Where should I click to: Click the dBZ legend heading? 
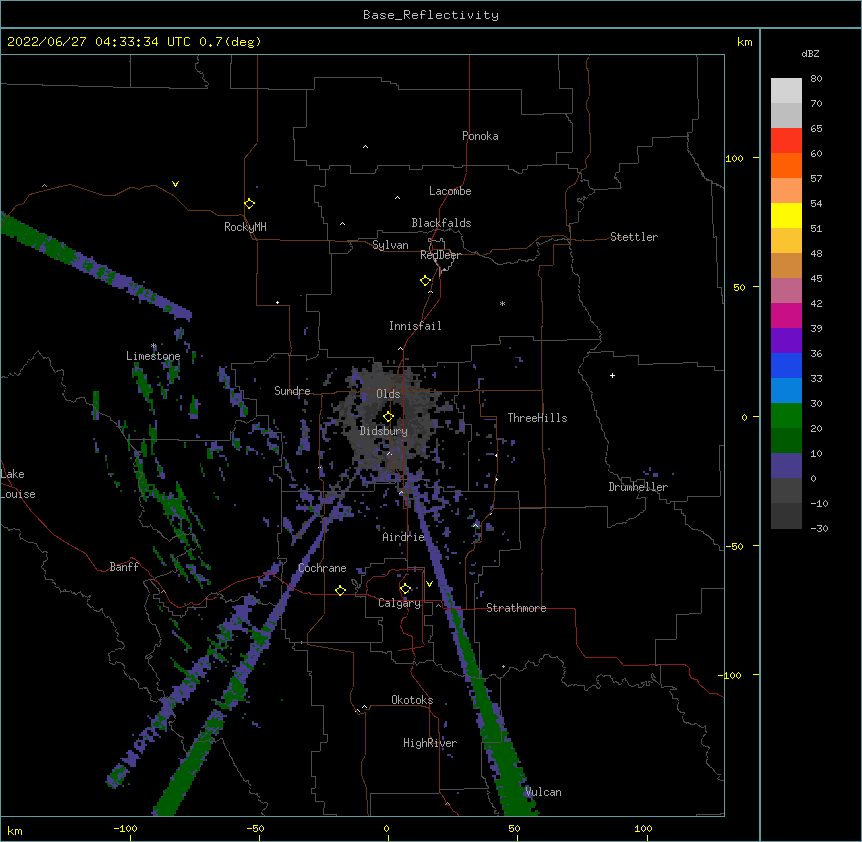pyautogui.click(x=810, y=53)
